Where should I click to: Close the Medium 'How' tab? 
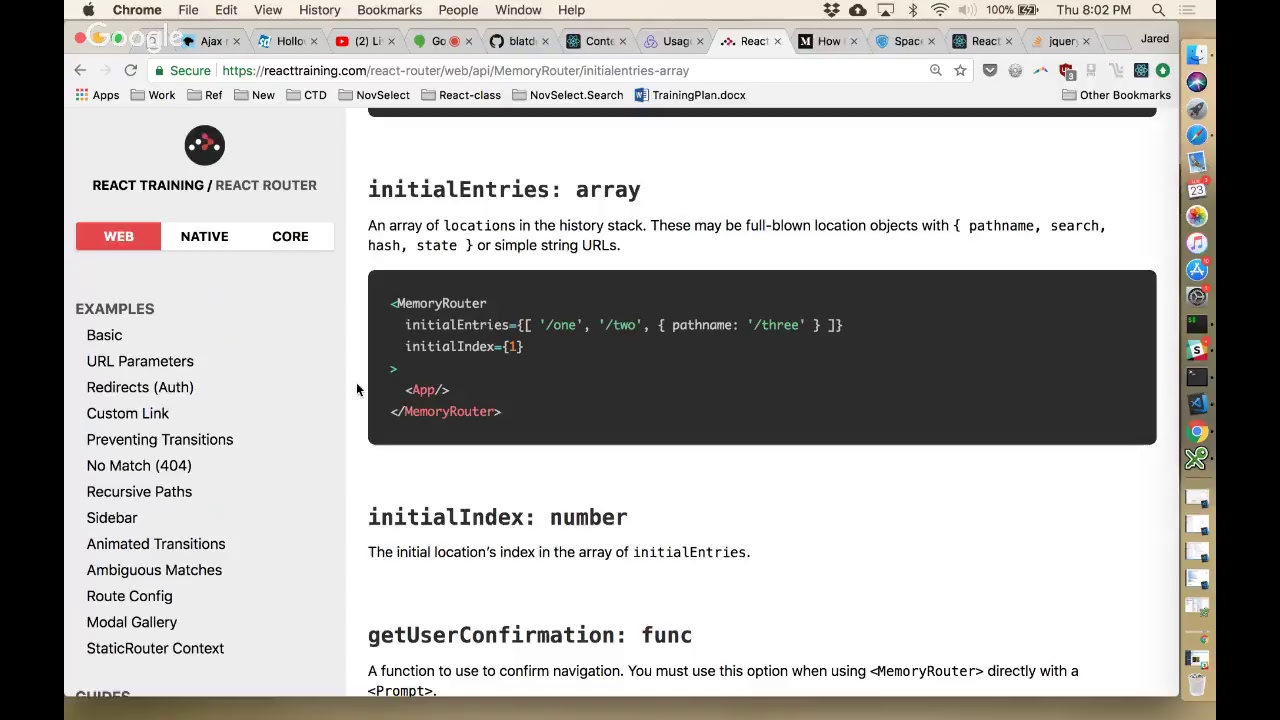853,41
